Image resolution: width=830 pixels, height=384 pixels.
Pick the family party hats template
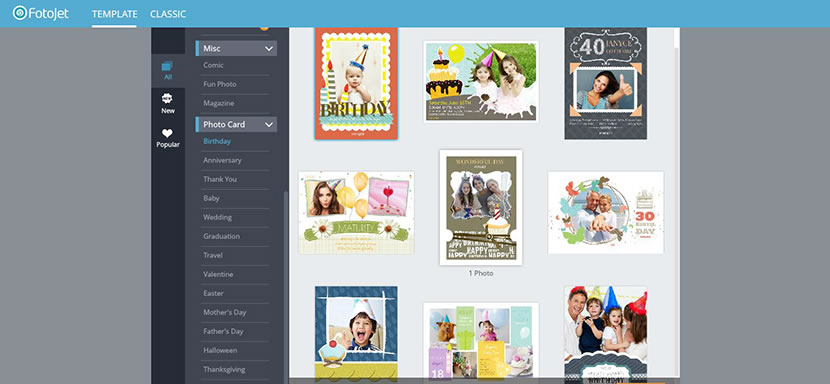coord(606,334)
